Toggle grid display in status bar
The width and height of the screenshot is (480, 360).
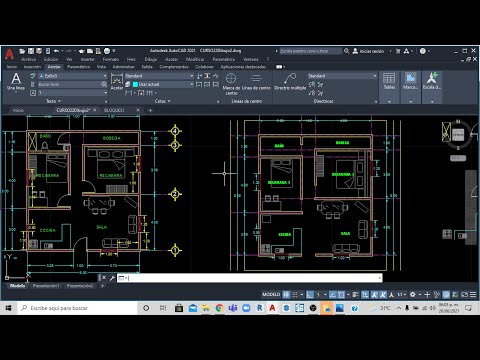tap(286, 294)
